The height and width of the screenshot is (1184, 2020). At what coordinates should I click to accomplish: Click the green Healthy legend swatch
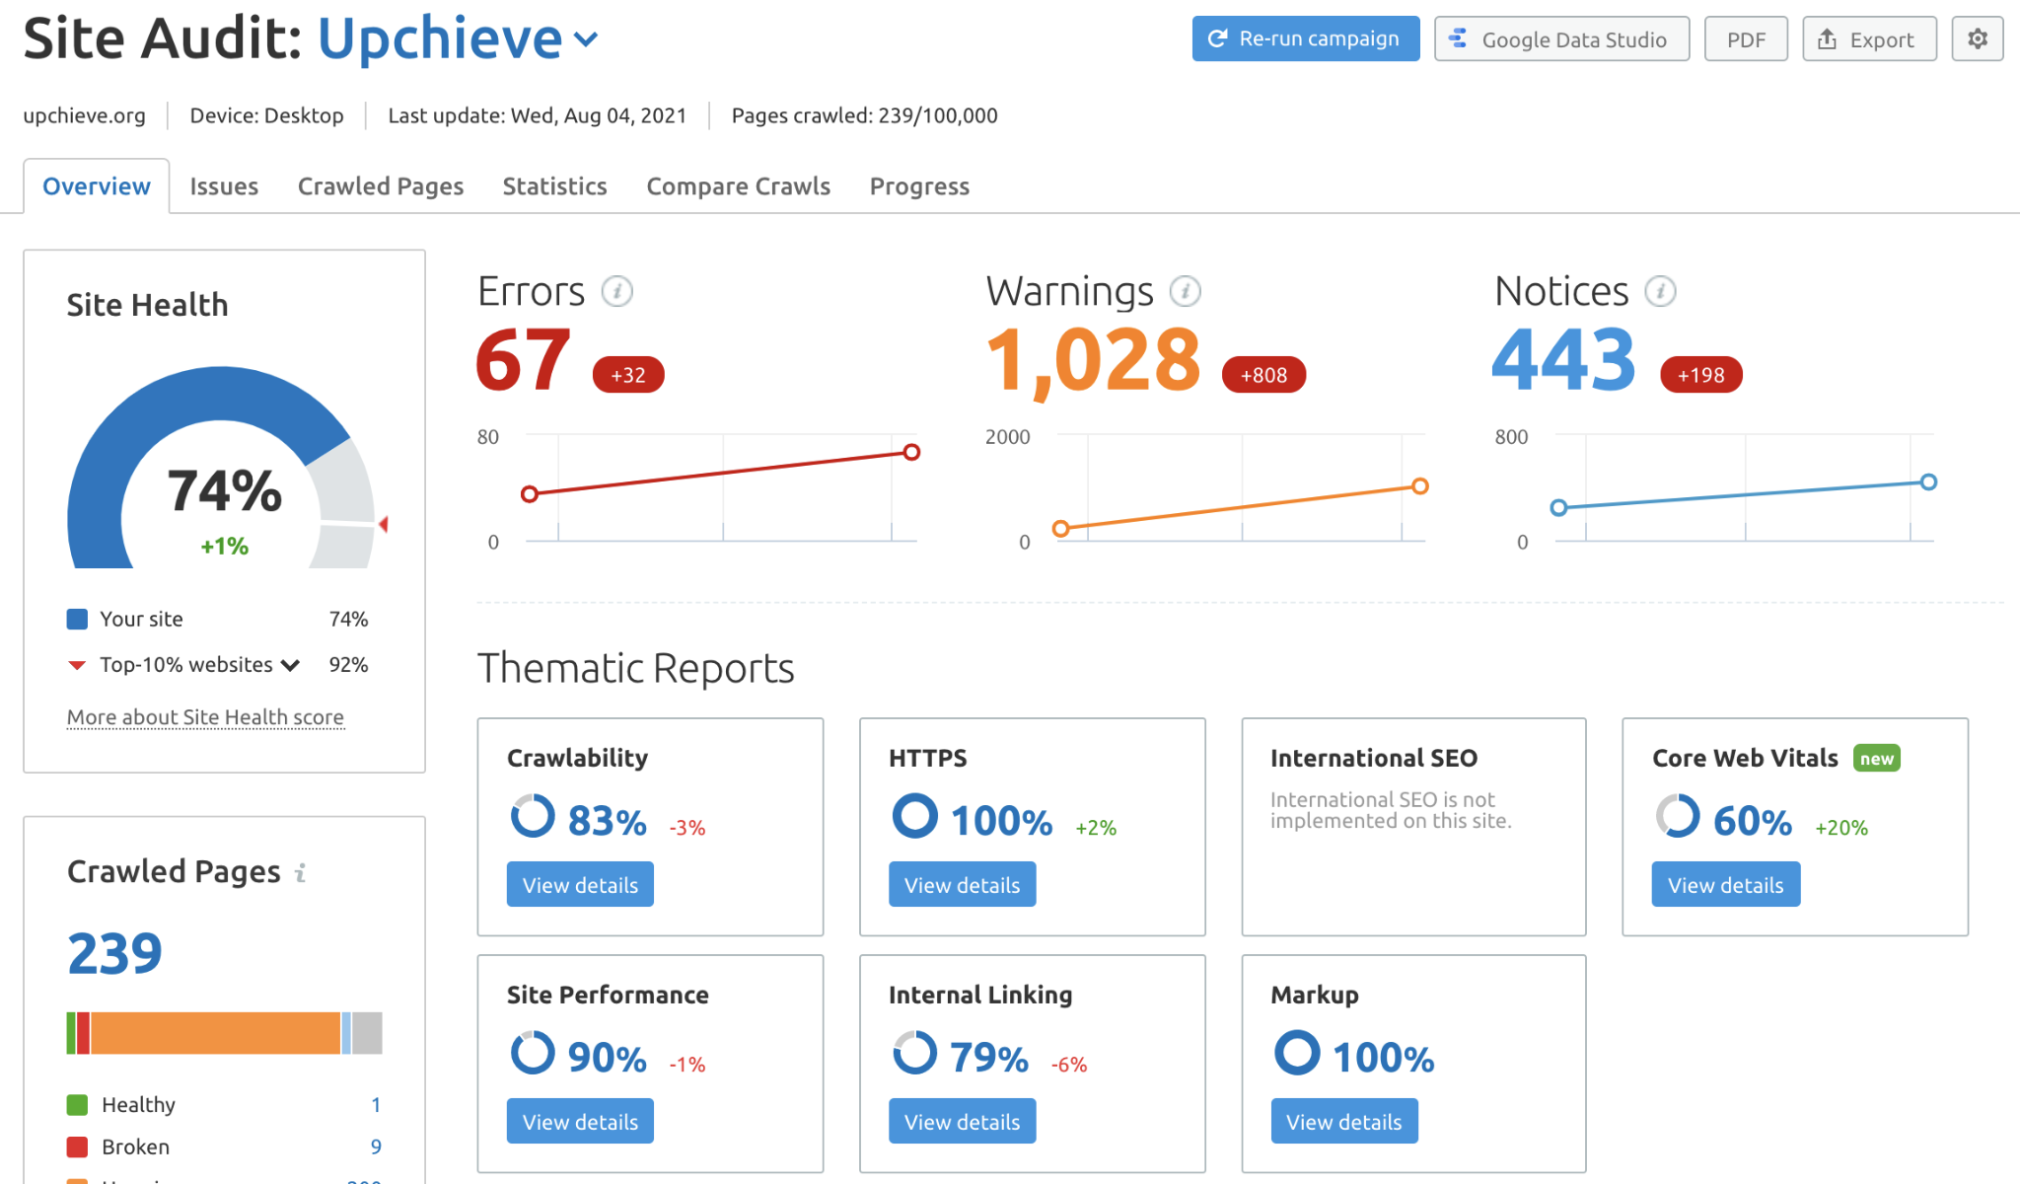(77, 1105)
